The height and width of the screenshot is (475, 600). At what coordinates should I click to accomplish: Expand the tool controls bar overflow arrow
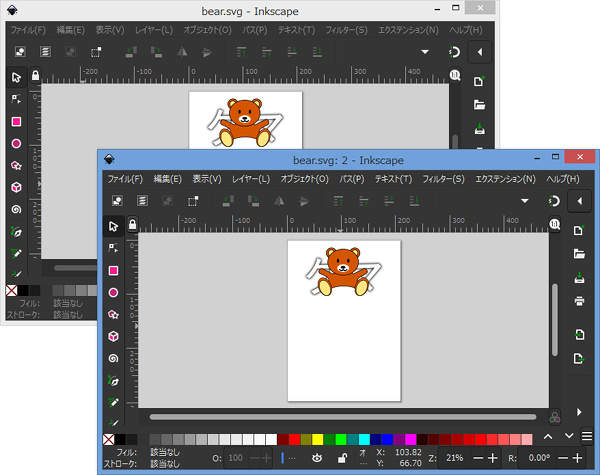[x=523, y=201]
